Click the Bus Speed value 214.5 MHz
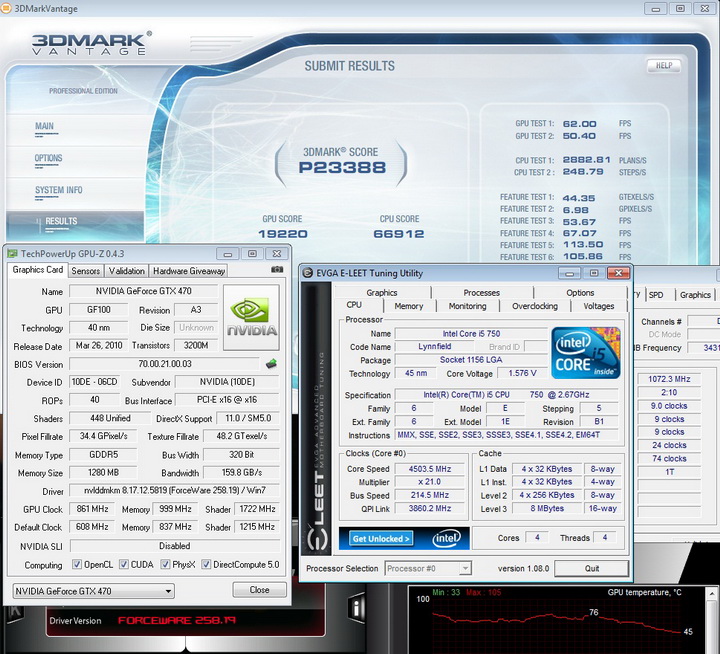720x654 pixels. click(430, 495)
